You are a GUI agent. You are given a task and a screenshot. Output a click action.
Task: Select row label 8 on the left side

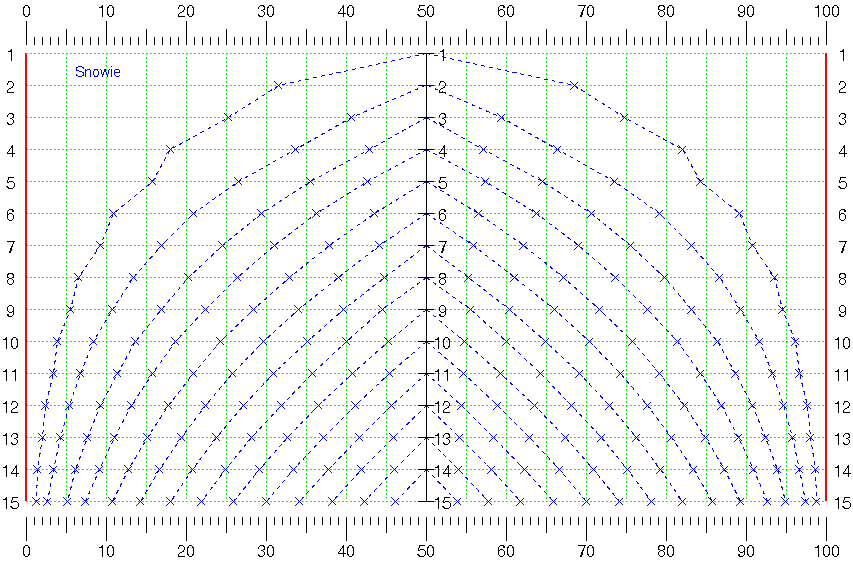11,279
